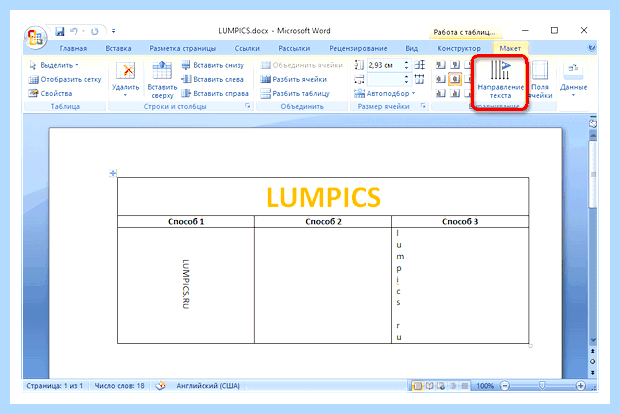Image resolution: width=620 pixels, height=414 pixels.
Task: Open the Ссылки tab
Action: pyautogui.click(x=247, y=48)
